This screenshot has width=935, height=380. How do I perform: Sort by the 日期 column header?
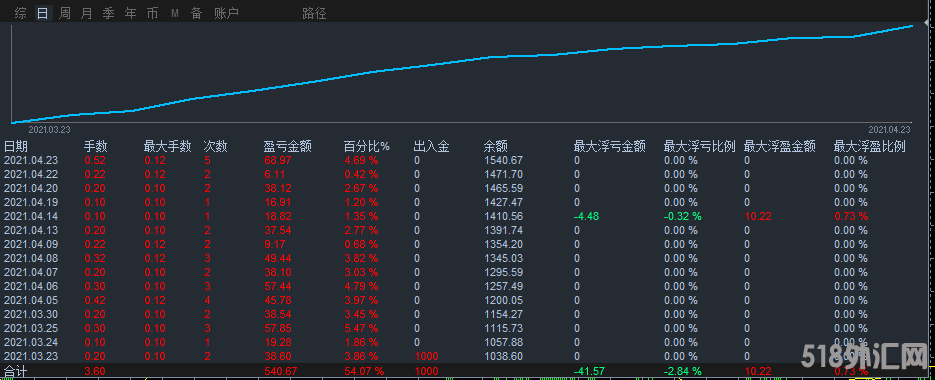coord(16,146)
